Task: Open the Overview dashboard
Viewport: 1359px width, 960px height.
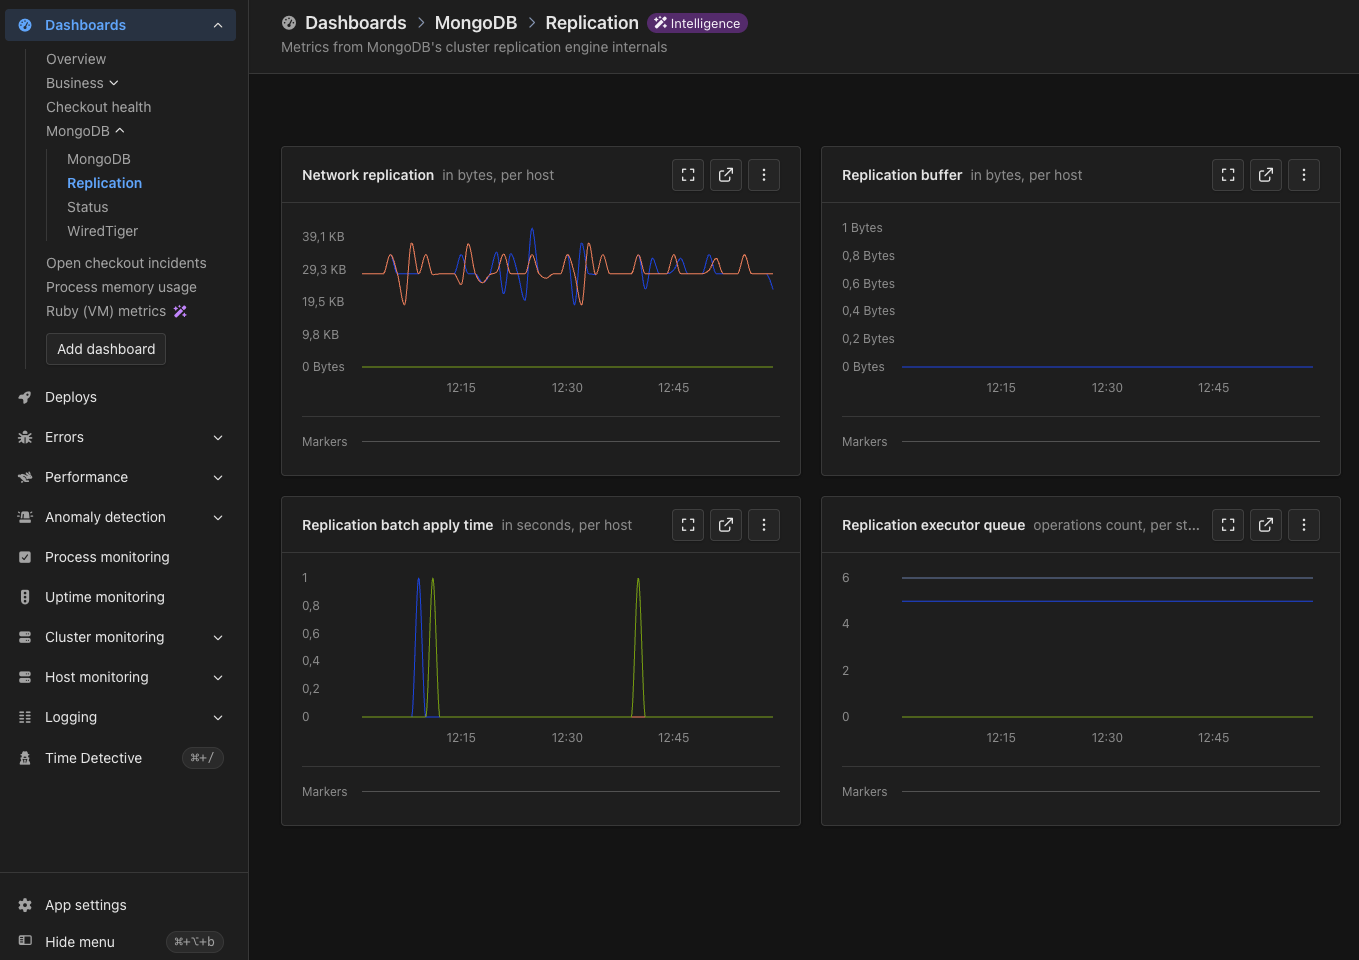Action: coord(76,59)
